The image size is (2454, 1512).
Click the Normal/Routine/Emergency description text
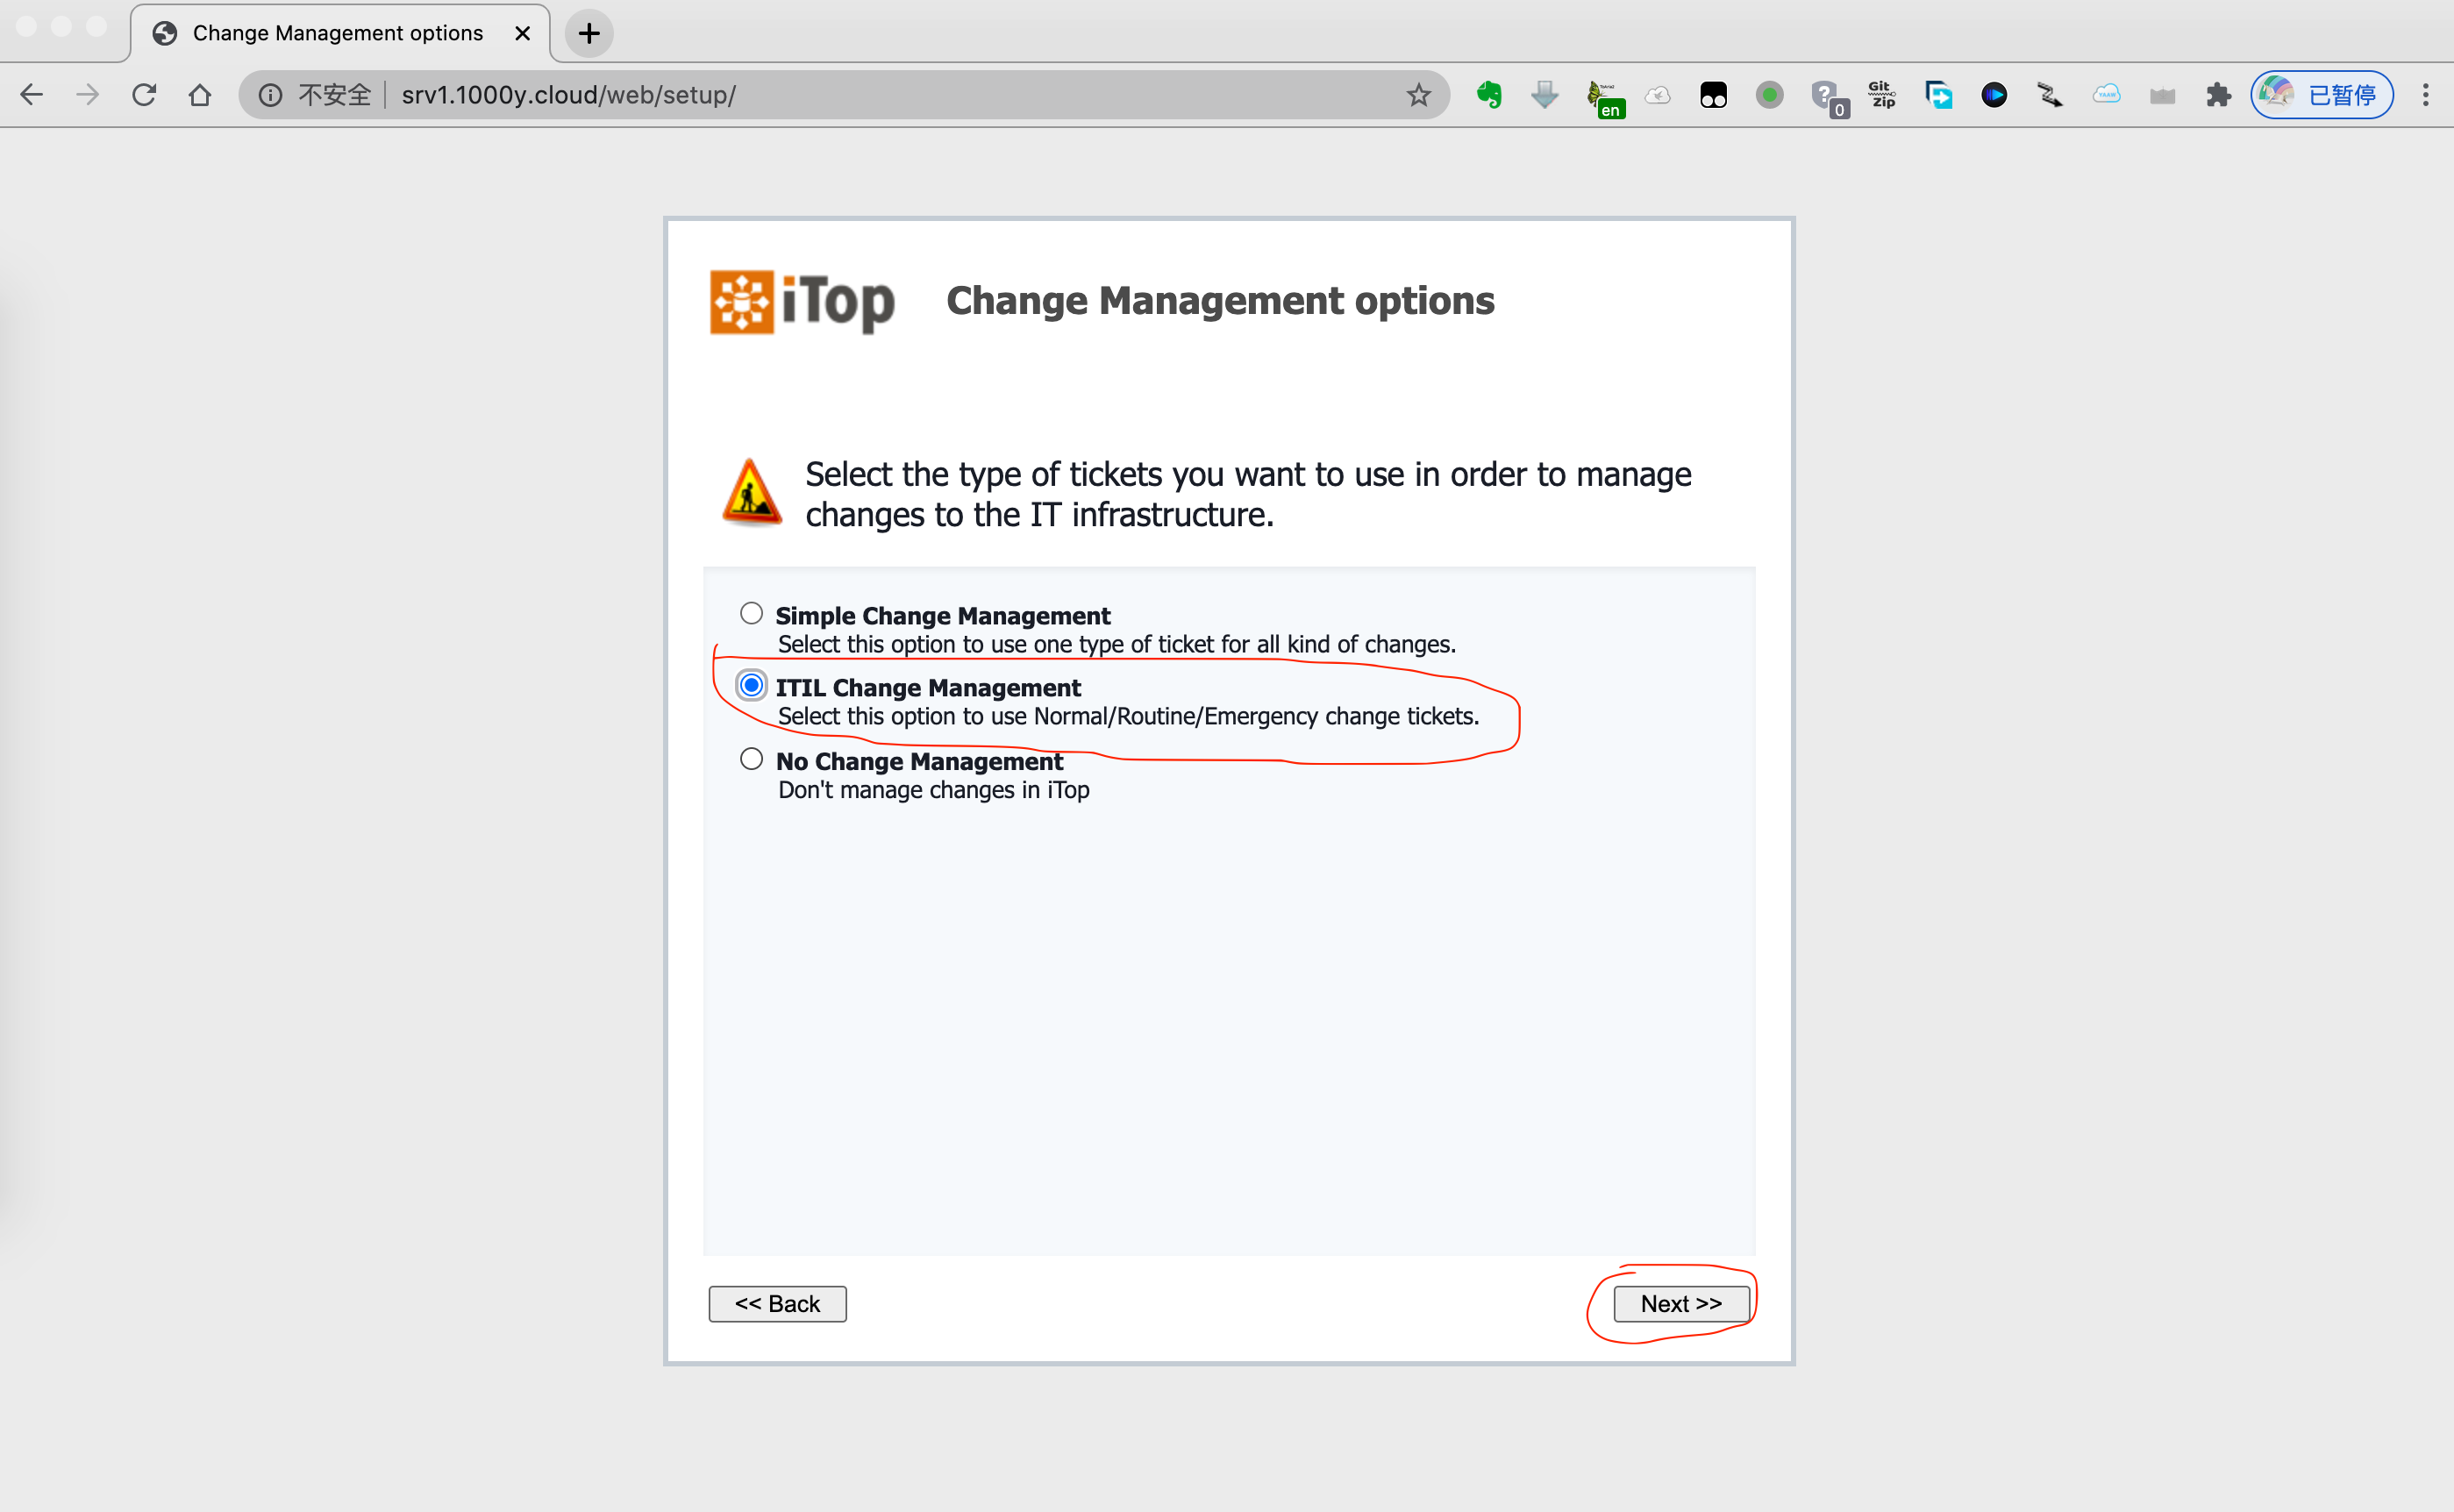(1128, 716)
